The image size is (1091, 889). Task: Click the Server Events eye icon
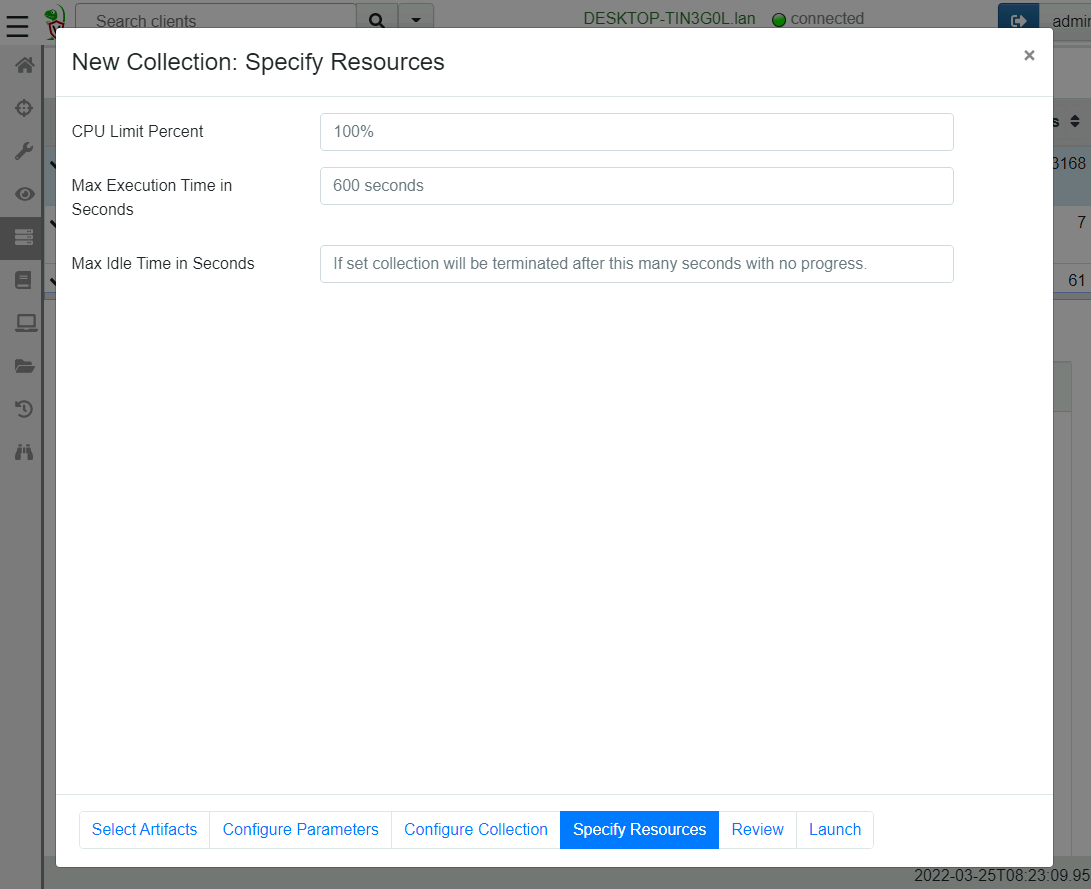(22, 194)
